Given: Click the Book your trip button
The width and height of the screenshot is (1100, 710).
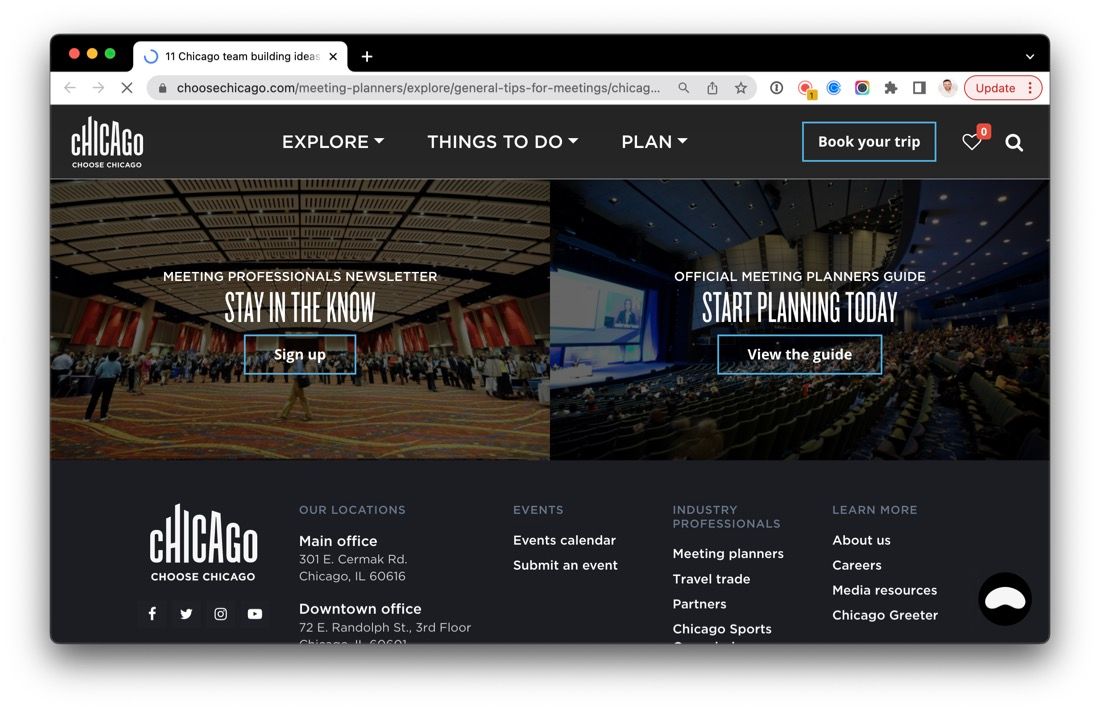Looking at the screenshot, I should click(869, 142).
